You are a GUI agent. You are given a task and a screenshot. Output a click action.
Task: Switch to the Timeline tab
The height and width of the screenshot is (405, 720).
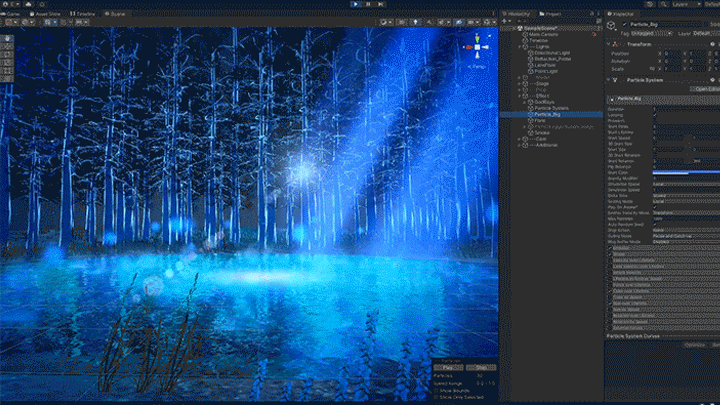82,14
